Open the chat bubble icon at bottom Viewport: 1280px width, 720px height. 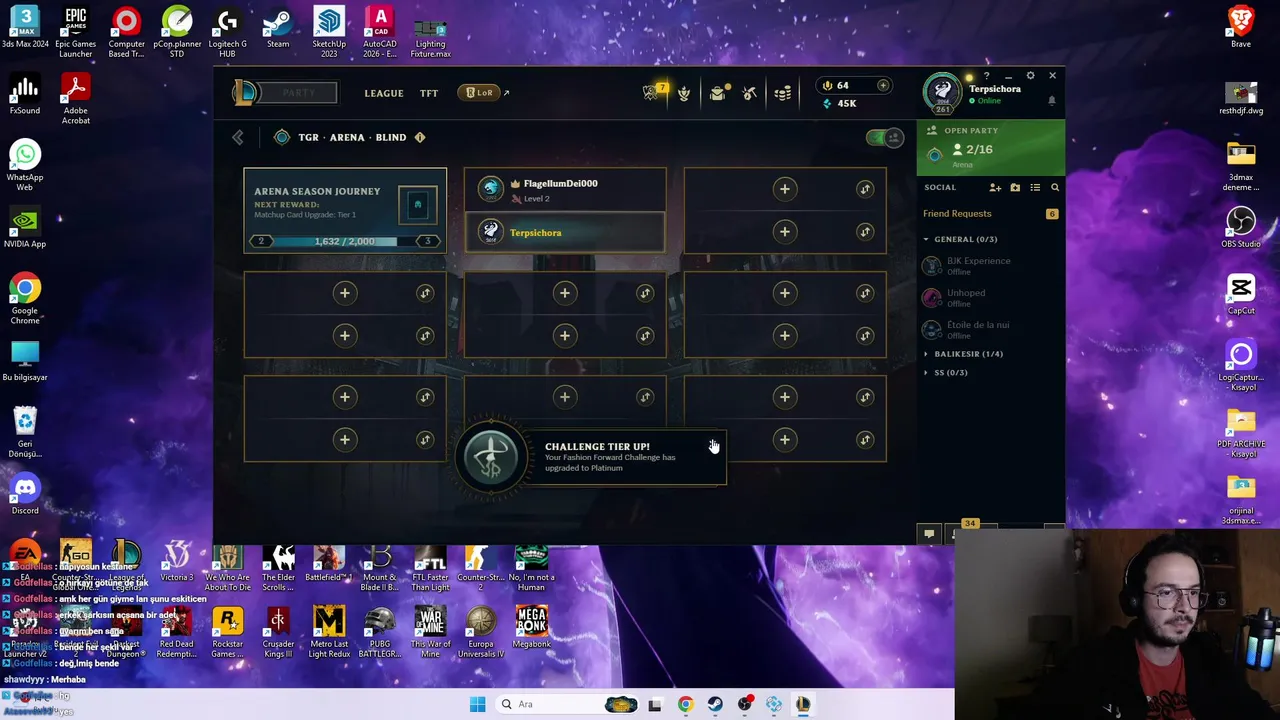click(929, 534)
